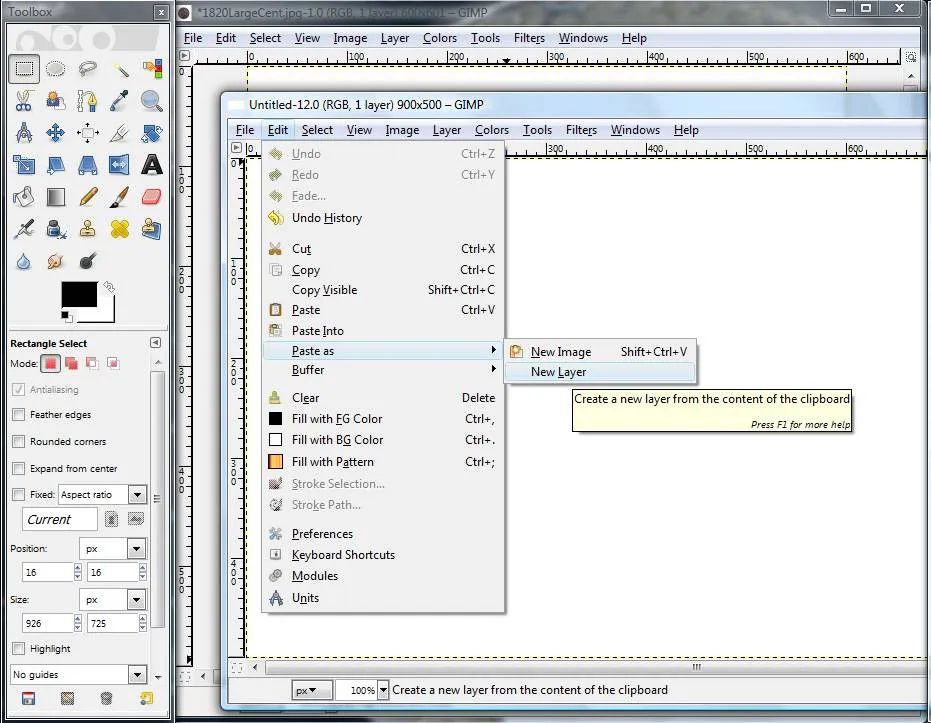Select the Ellipse Select tool
This screenshot has width=931, height=723.
point(56,69)
